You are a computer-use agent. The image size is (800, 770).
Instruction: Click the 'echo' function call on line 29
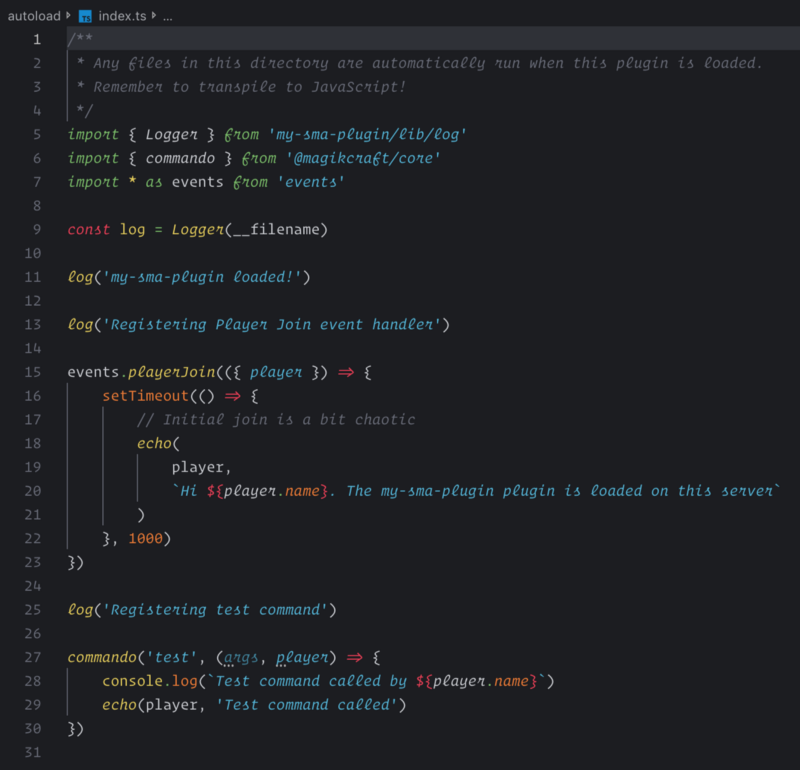[120, 705]
